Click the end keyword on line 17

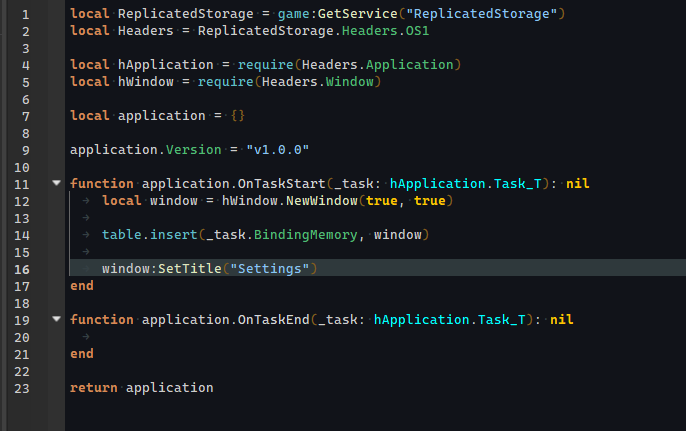click(x=82, y=286)
